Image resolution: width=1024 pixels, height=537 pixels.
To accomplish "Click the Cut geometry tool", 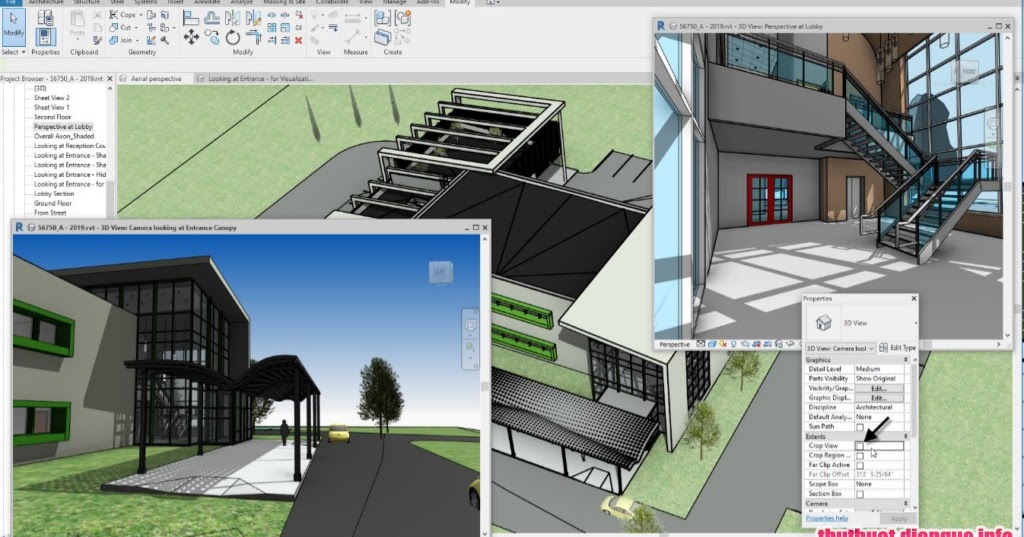I will [120, 27].
